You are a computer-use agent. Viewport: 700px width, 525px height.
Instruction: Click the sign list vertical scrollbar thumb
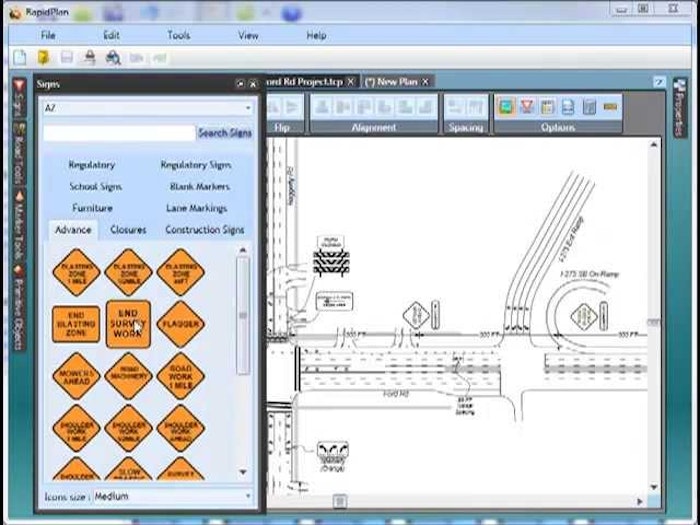click(243, 315)
